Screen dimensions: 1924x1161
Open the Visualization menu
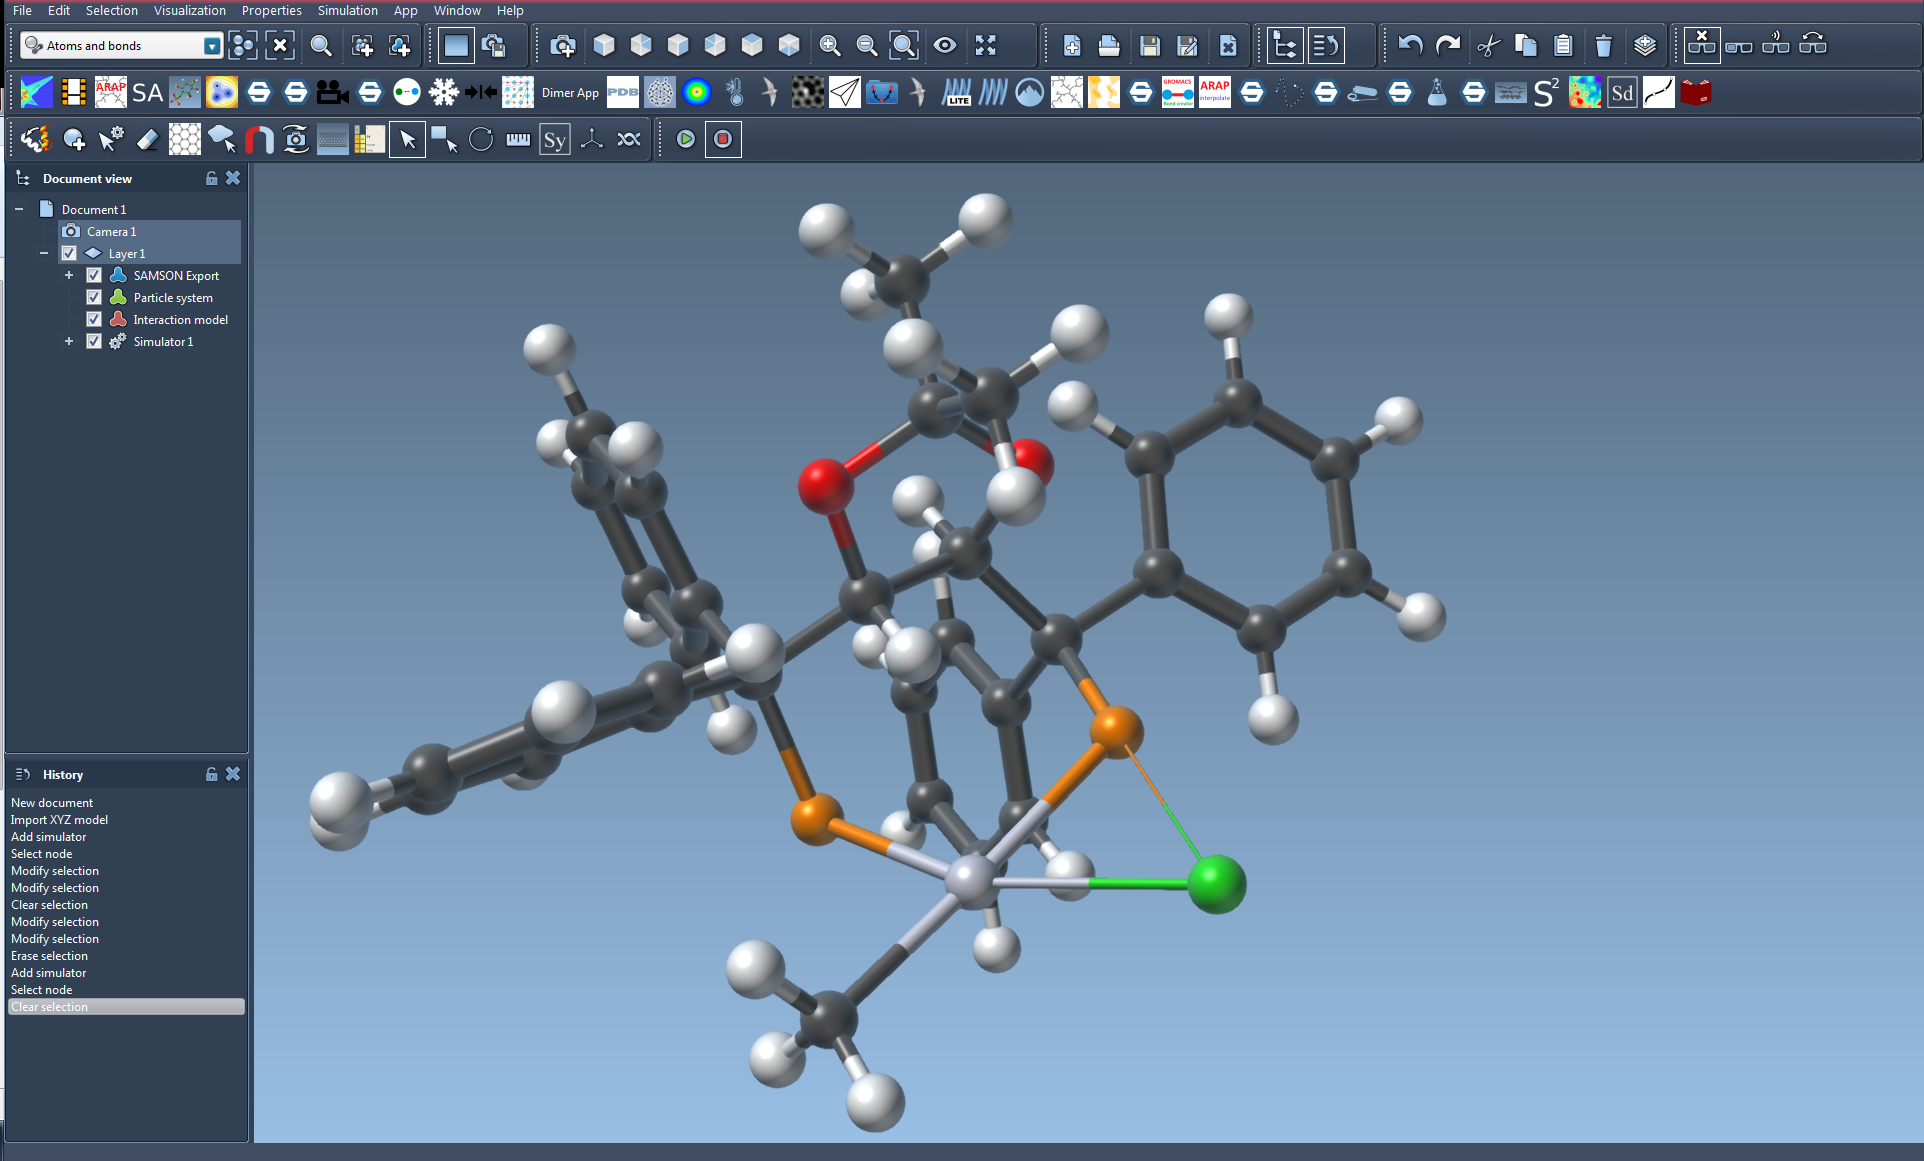click(x=189, y=10)
